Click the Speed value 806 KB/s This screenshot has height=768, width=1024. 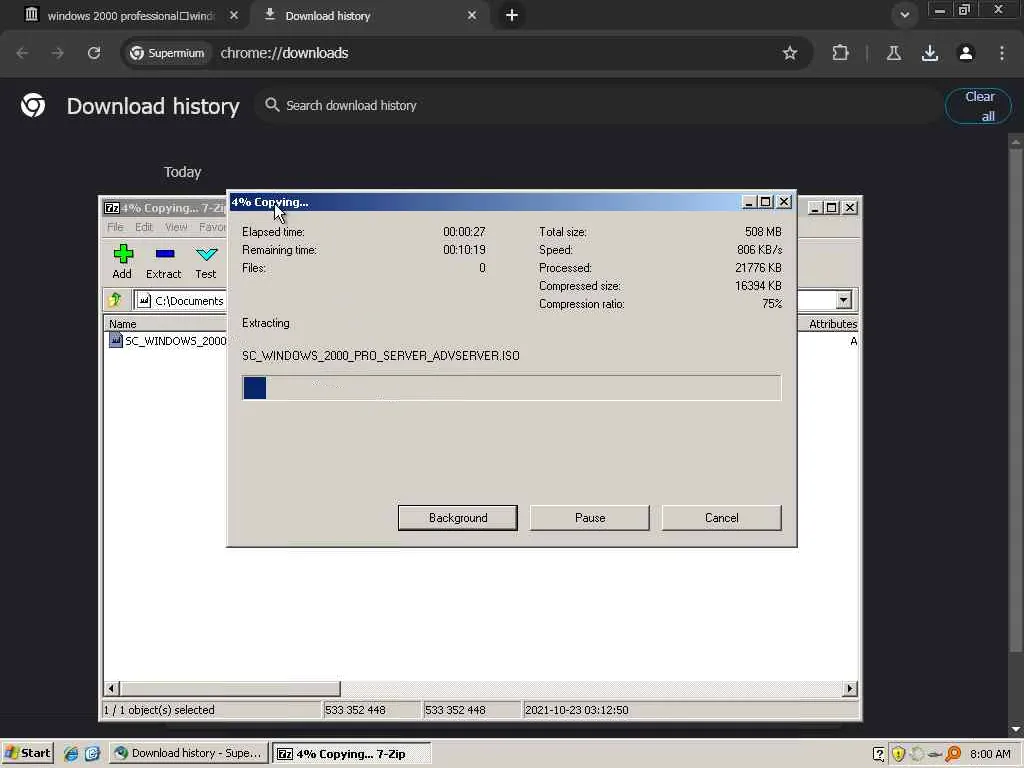click(760, 250)
